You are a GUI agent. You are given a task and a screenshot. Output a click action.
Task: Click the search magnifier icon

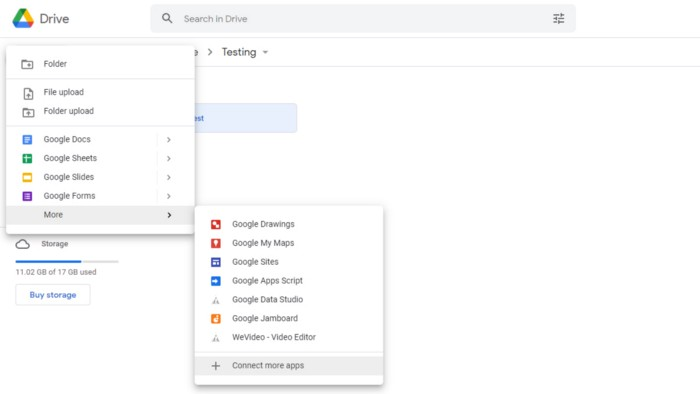coord(167,18)
